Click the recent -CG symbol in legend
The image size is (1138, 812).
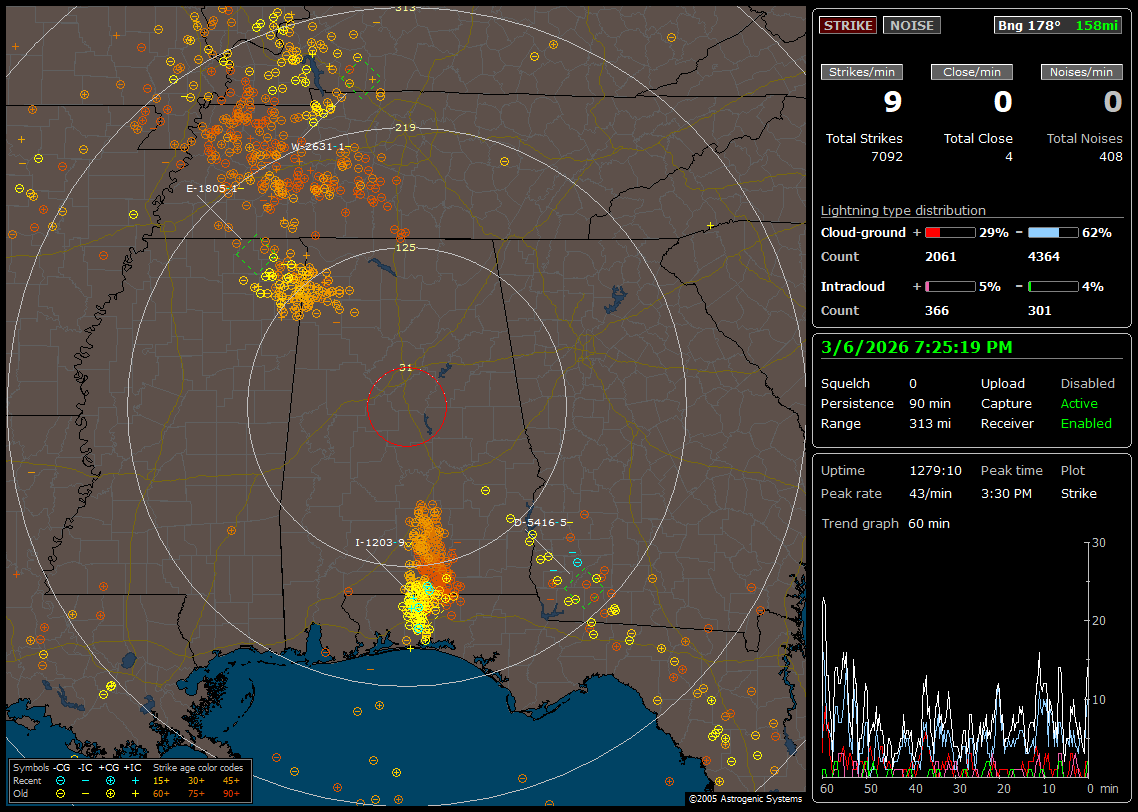click(61, 780)
